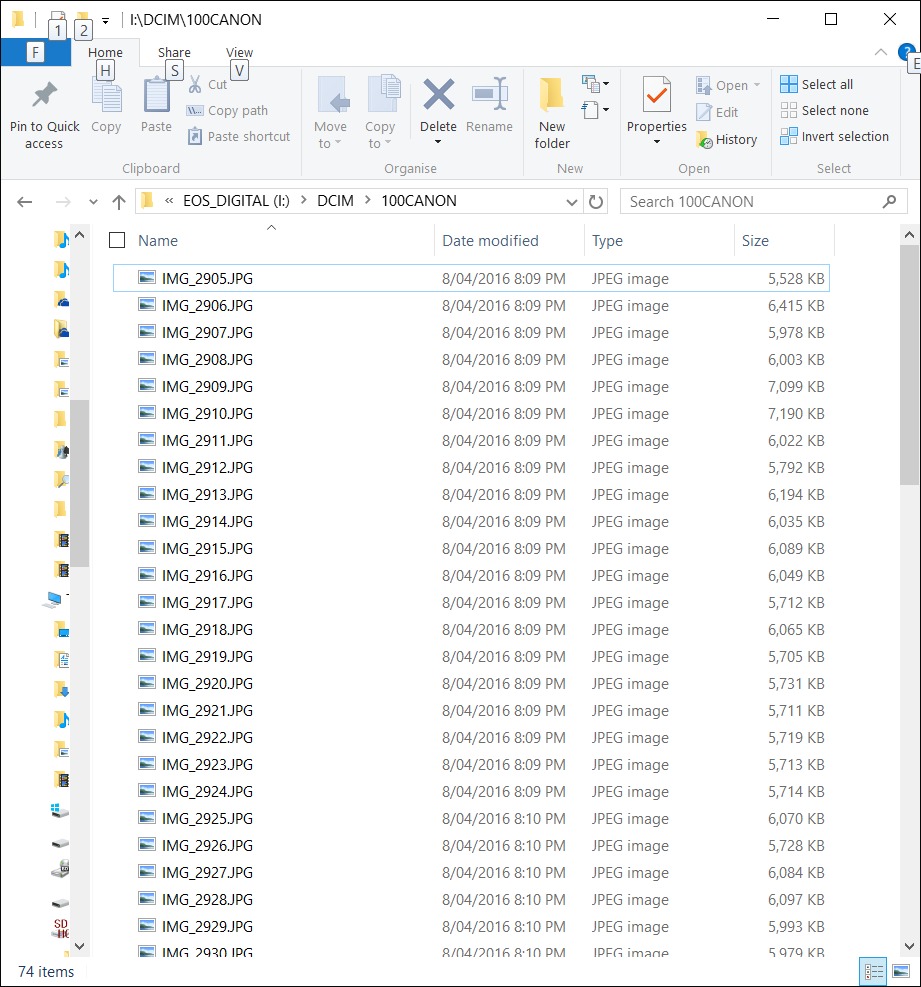Select the file IMG_2921.JPG
The width and height of the screenshot is (921, 987).
pyautogui.click(x=471, y=711)
